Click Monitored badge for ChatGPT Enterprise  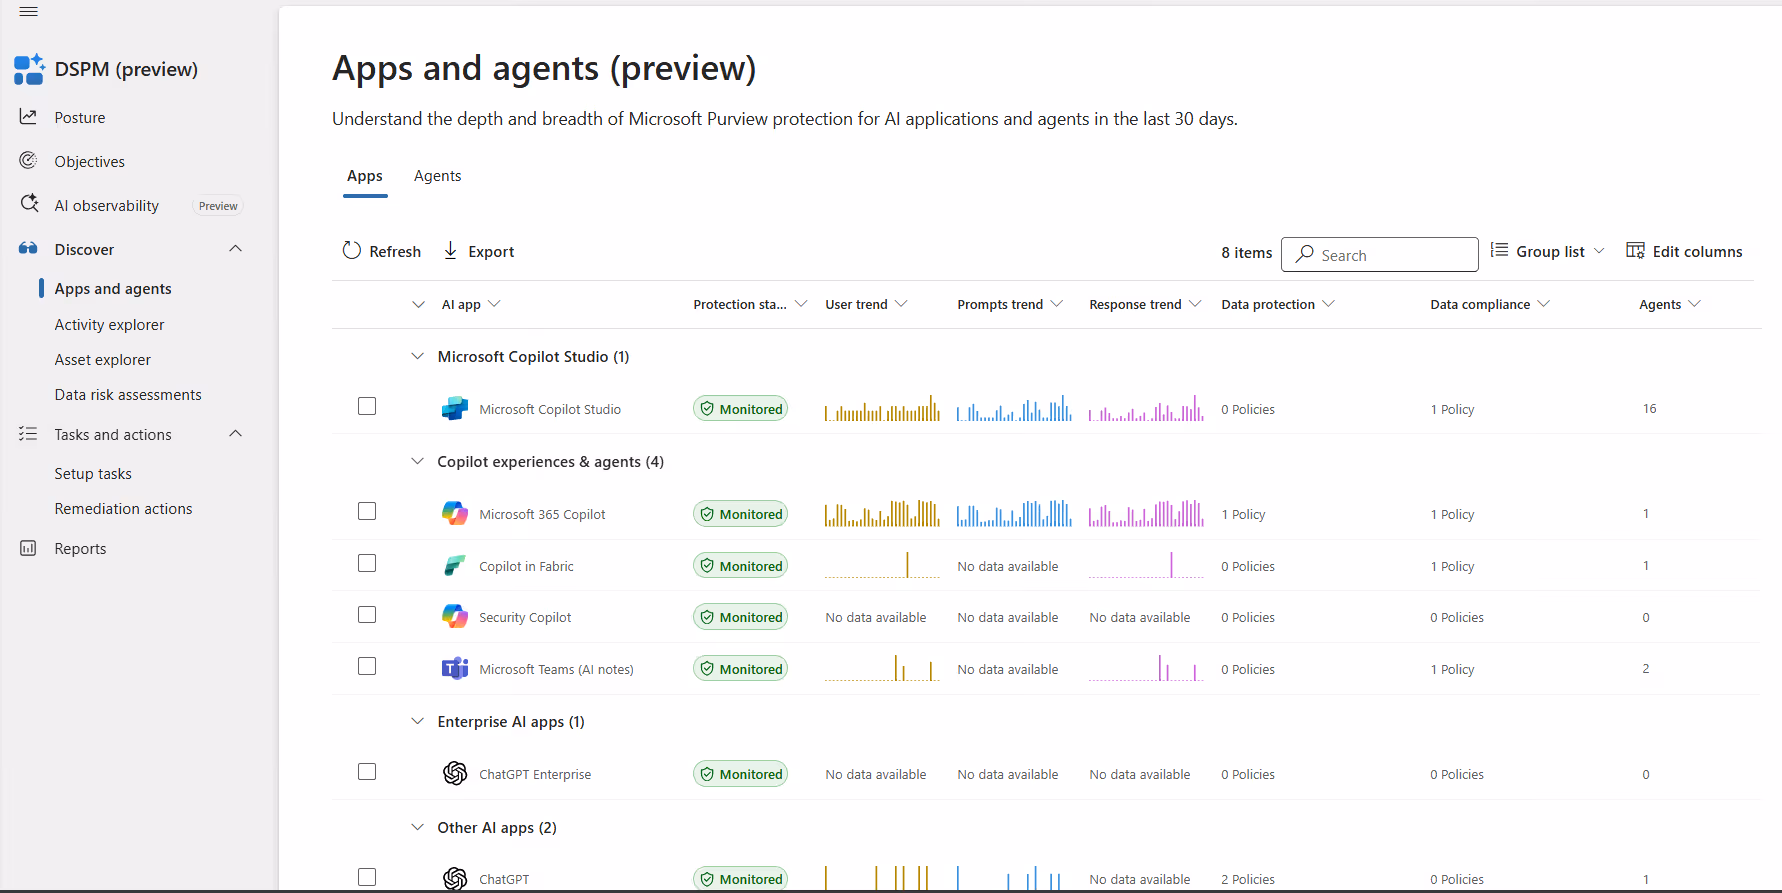(x=740, y=774)
